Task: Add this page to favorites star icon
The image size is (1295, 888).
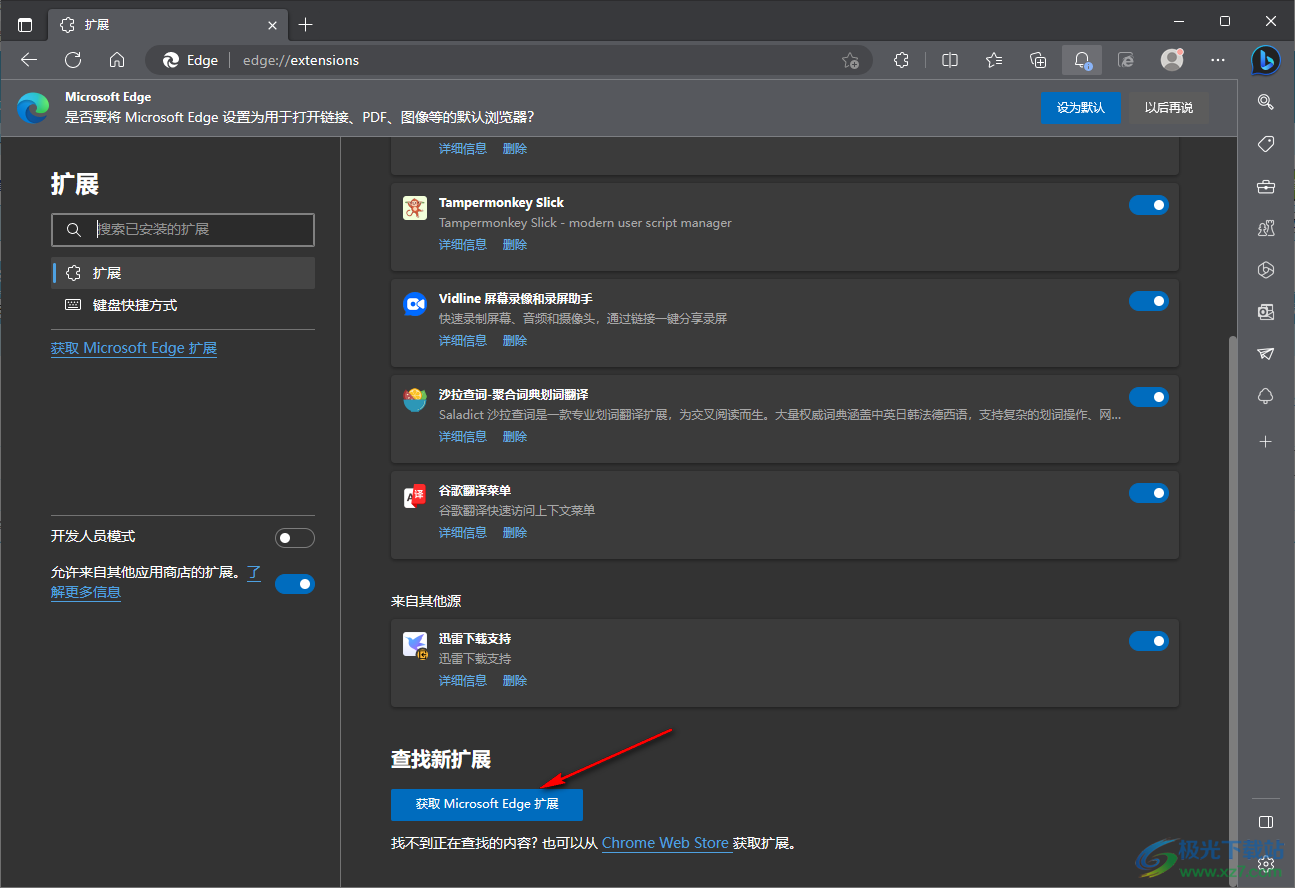Action: [x=850, y=60]
